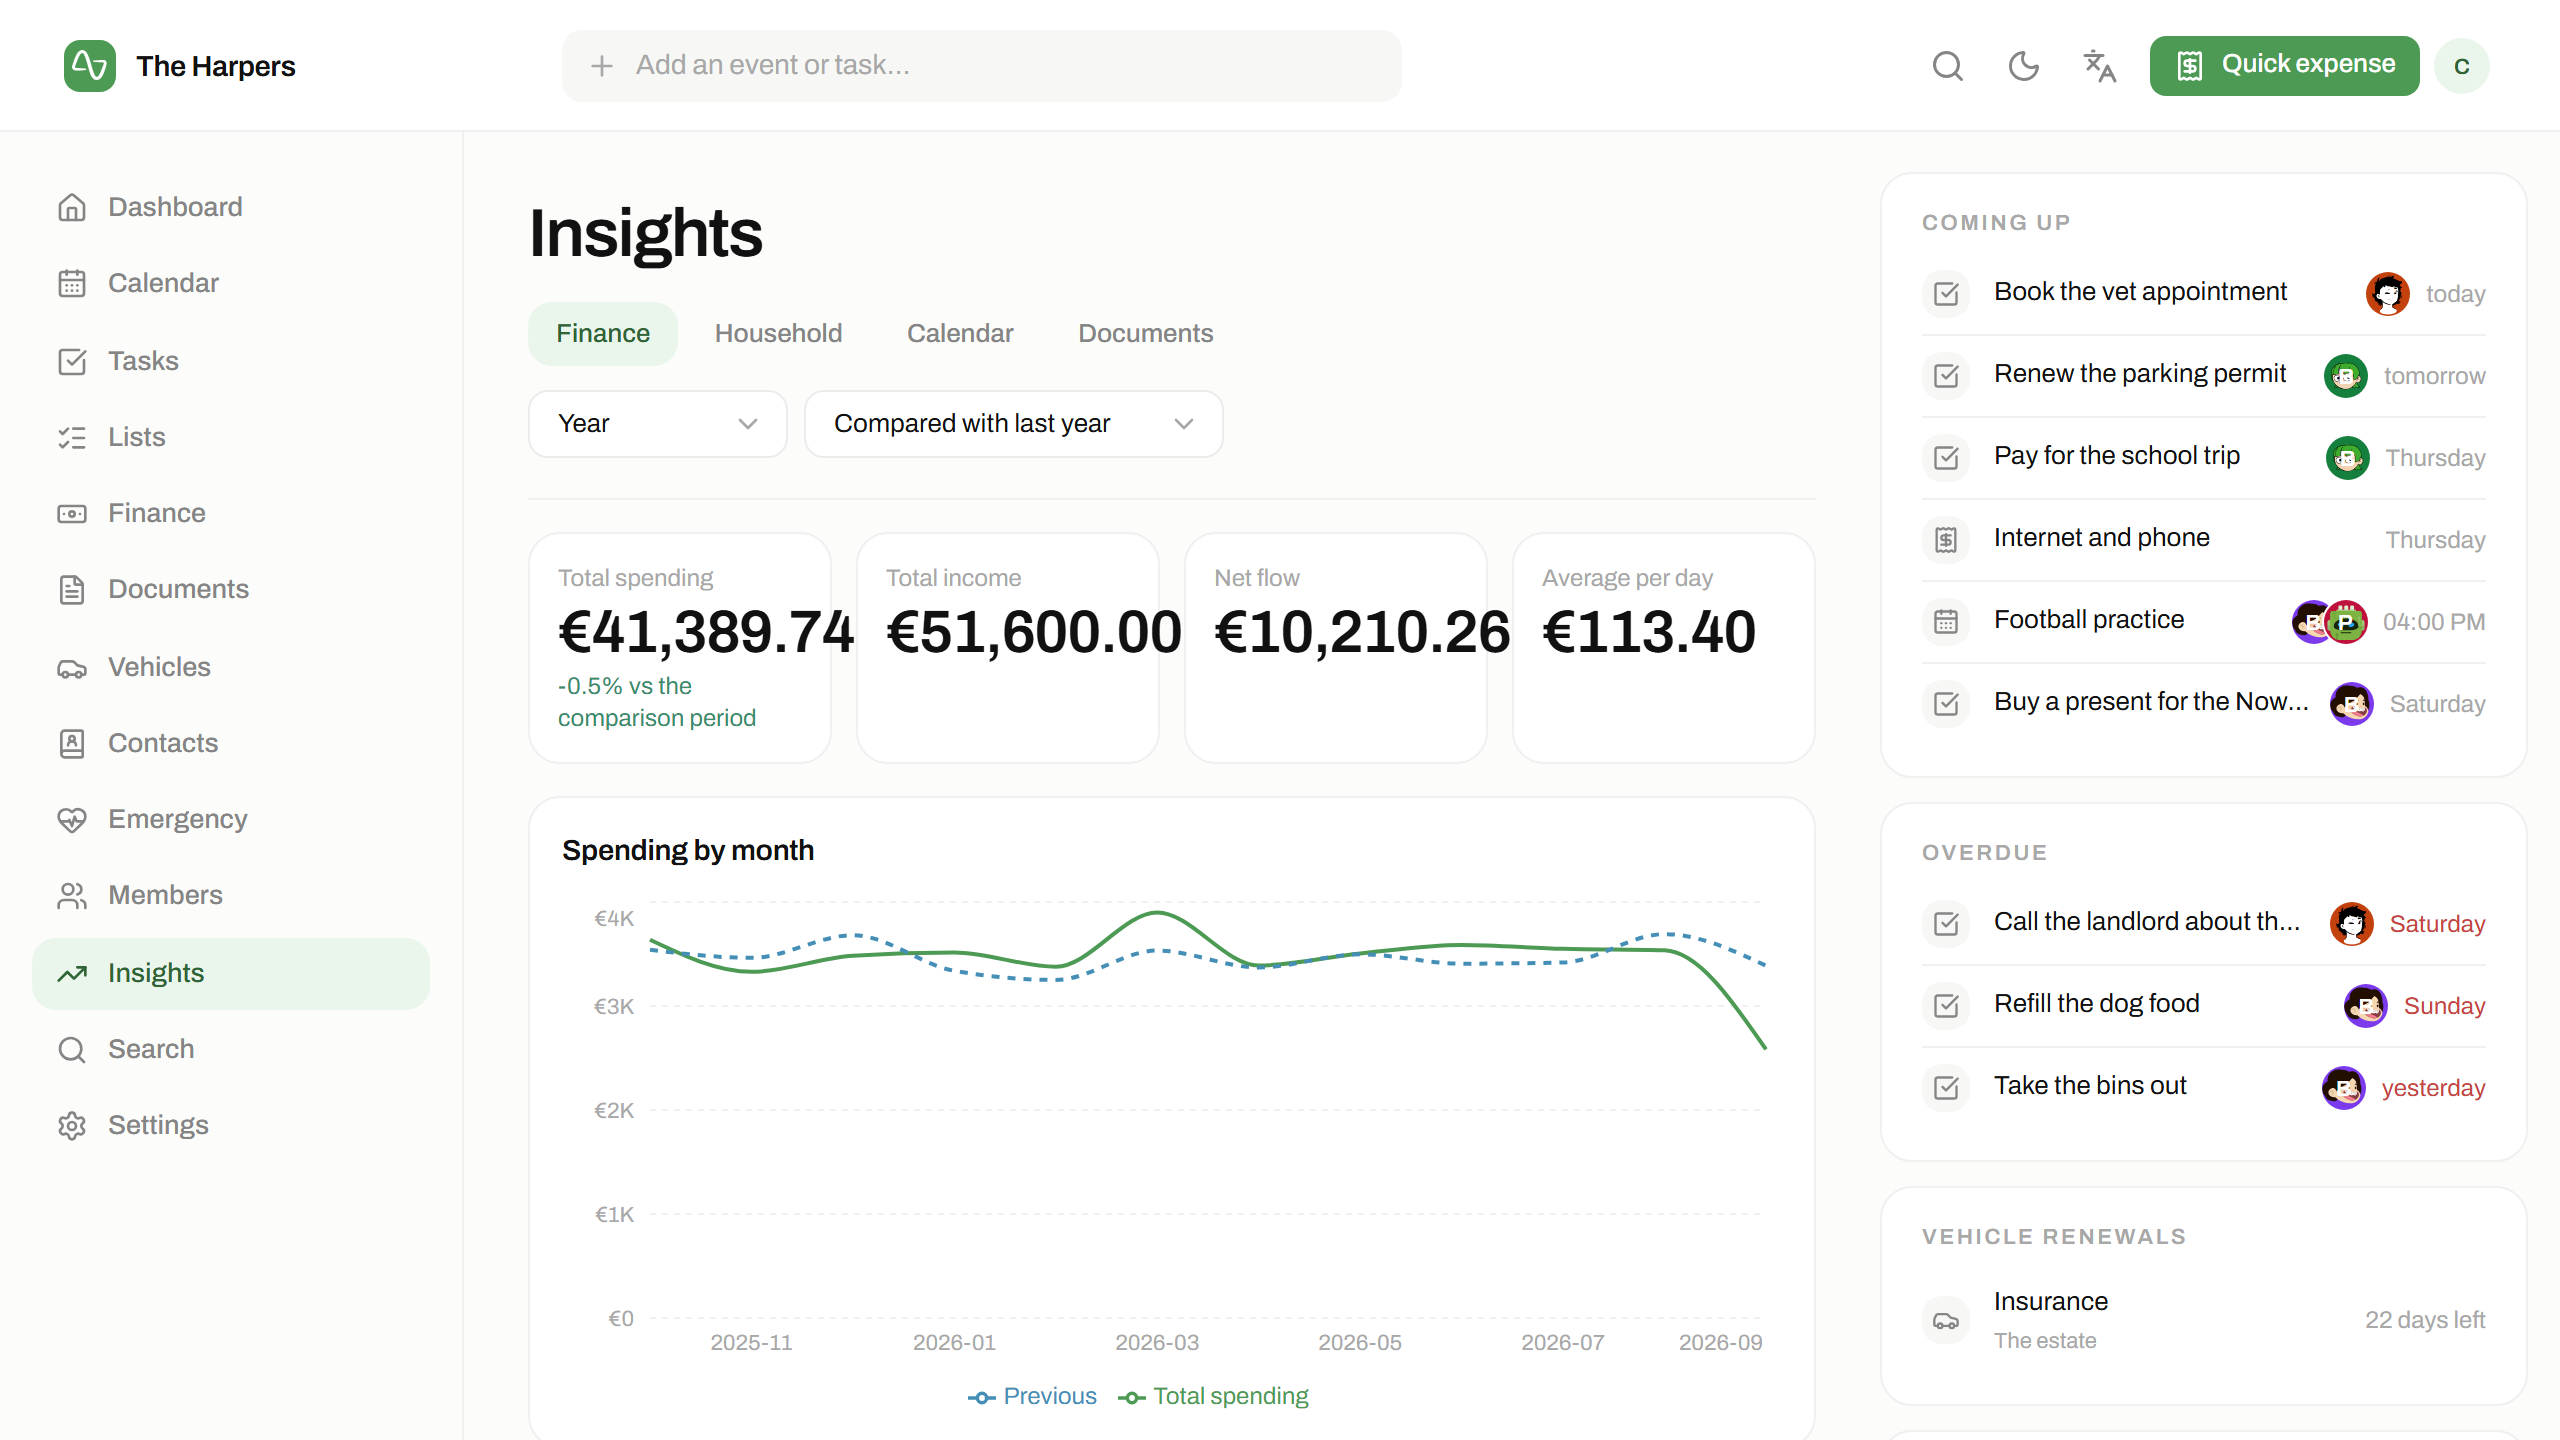Open the Football practice event
The height and width of the screenshot is (1440, 2560).
point(2204,621)
